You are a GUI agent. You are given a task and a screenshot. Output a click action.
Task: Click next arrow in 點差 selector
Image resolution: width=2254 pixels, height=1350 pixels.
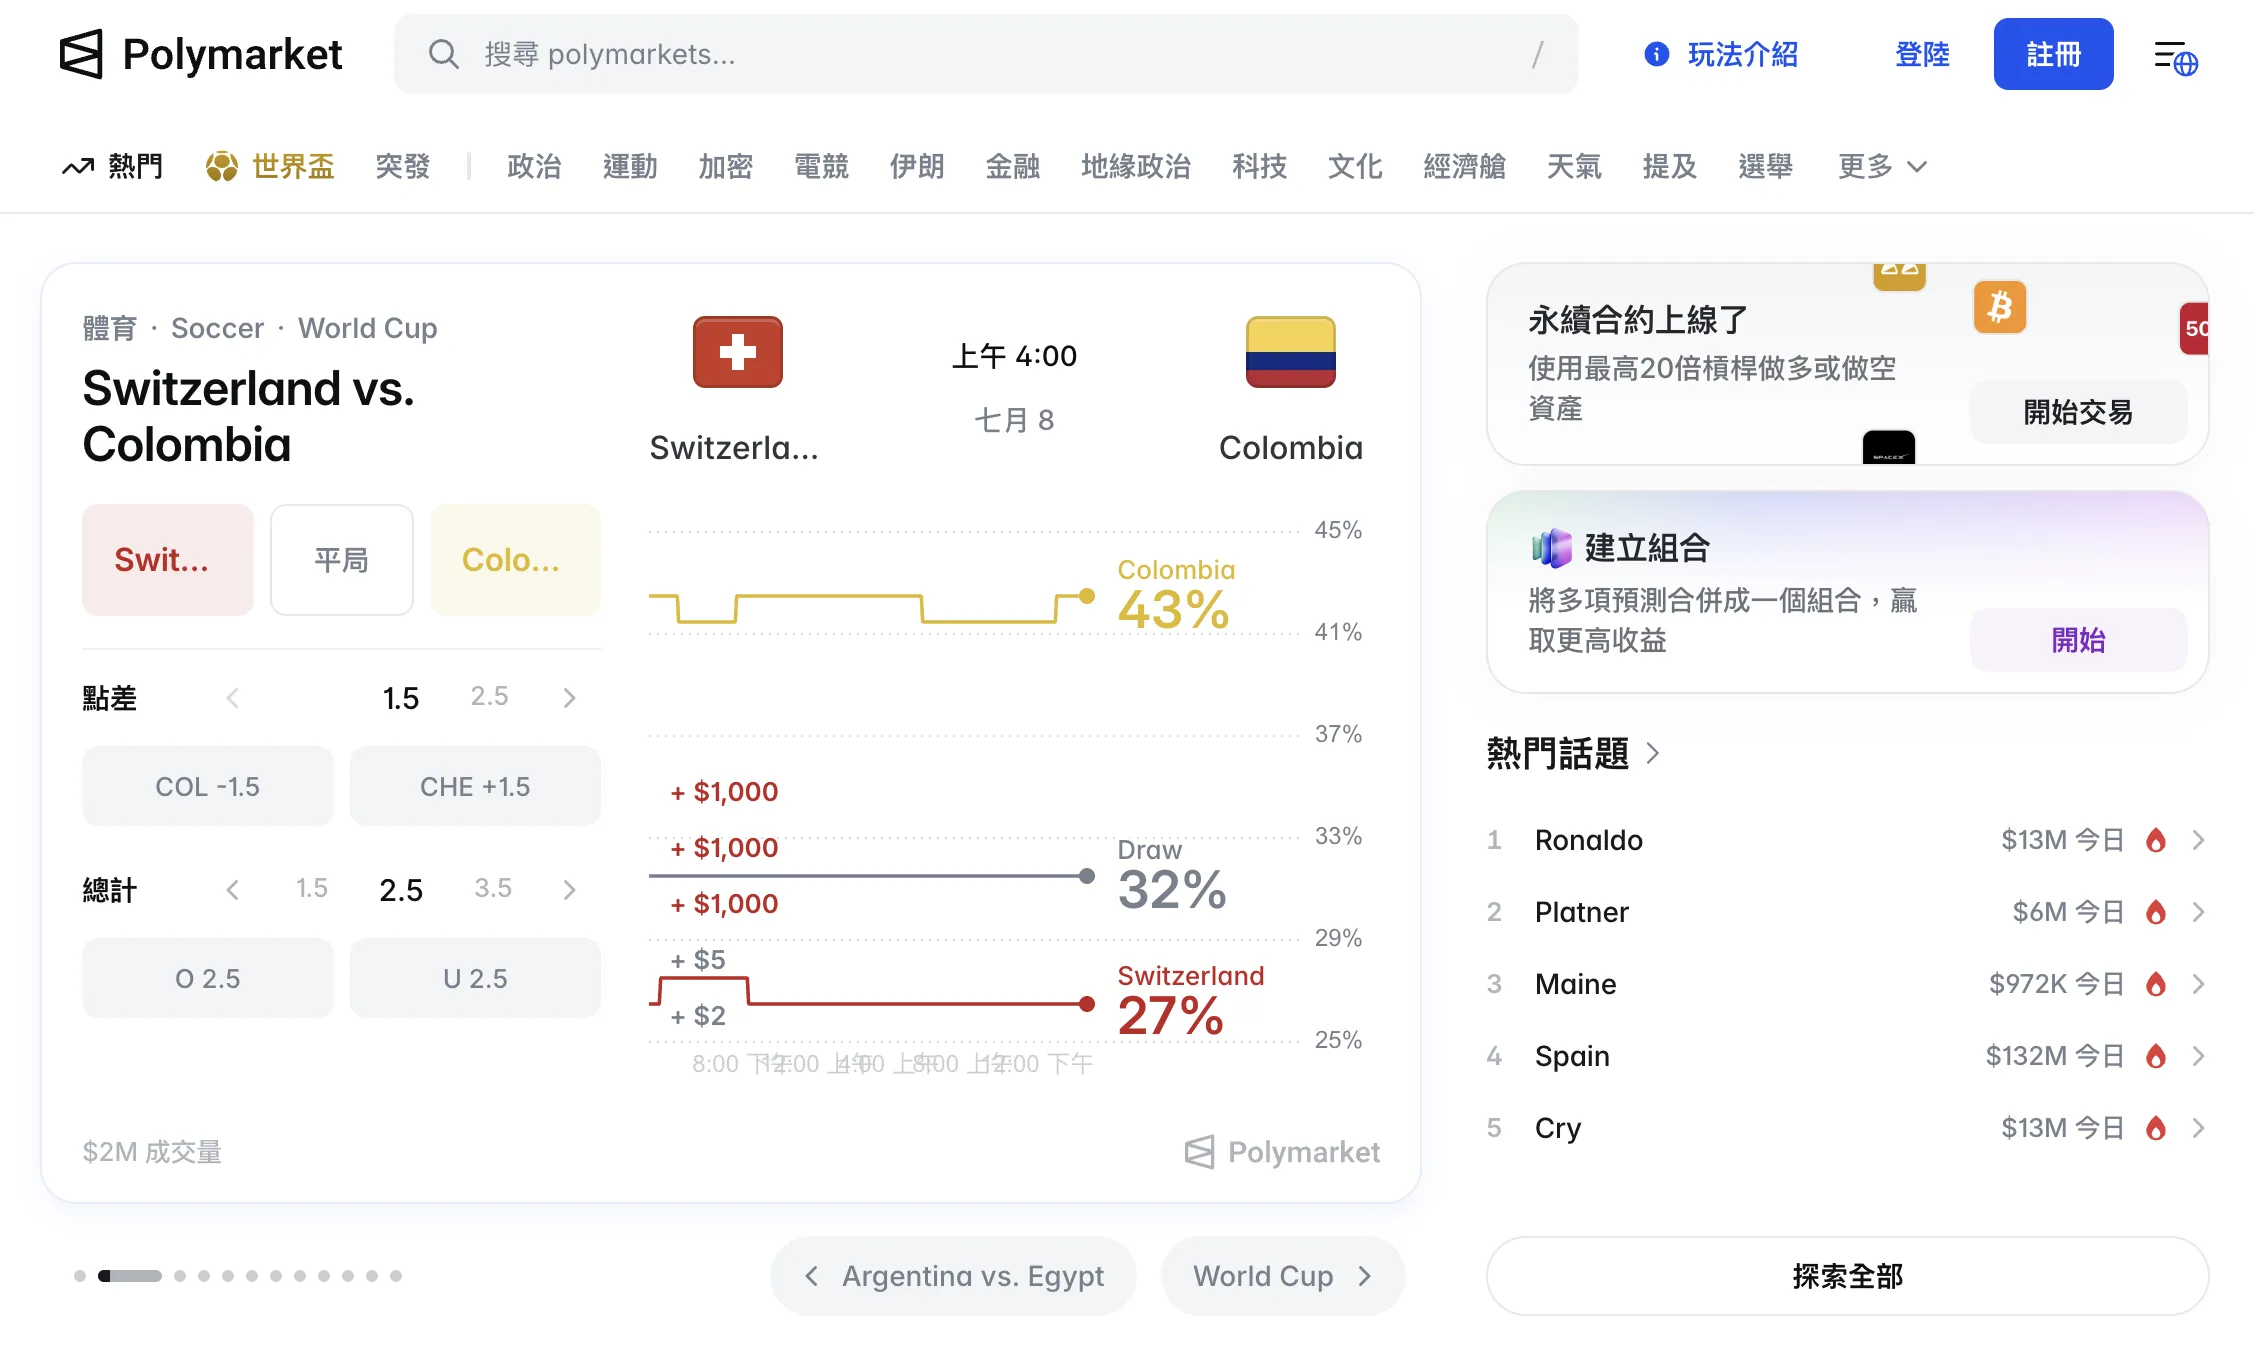pos(570,698)
